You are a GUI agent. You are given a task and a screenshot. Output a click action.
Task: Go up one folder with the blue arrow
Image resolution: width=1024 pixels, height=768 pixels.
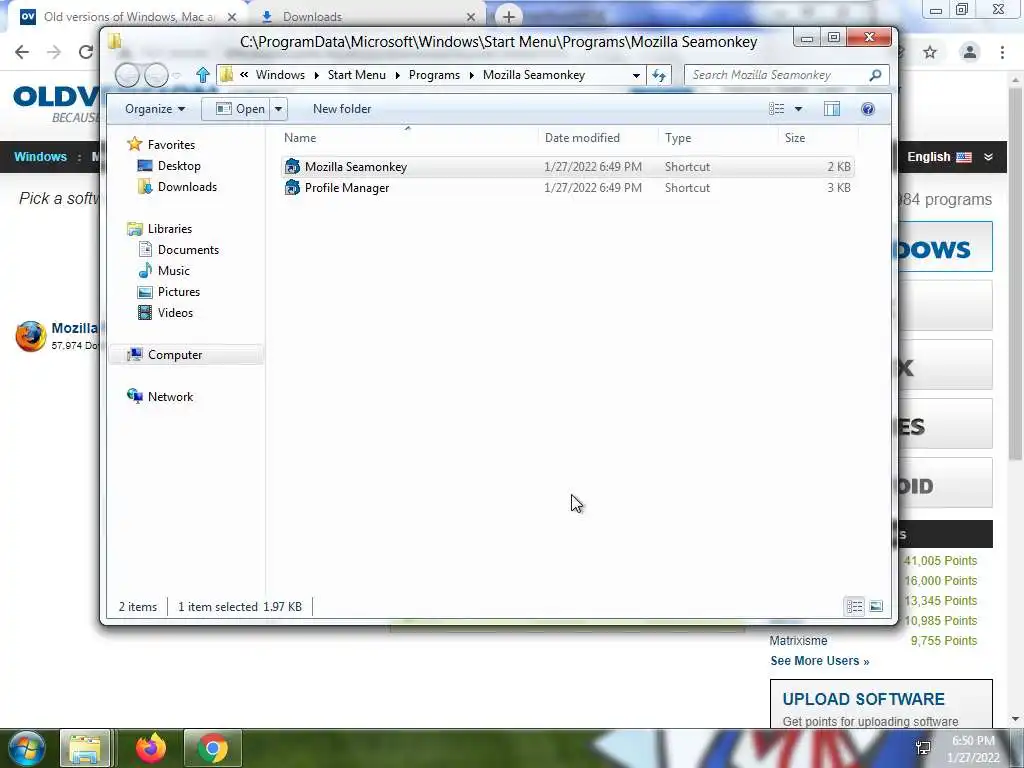(202, 75)
